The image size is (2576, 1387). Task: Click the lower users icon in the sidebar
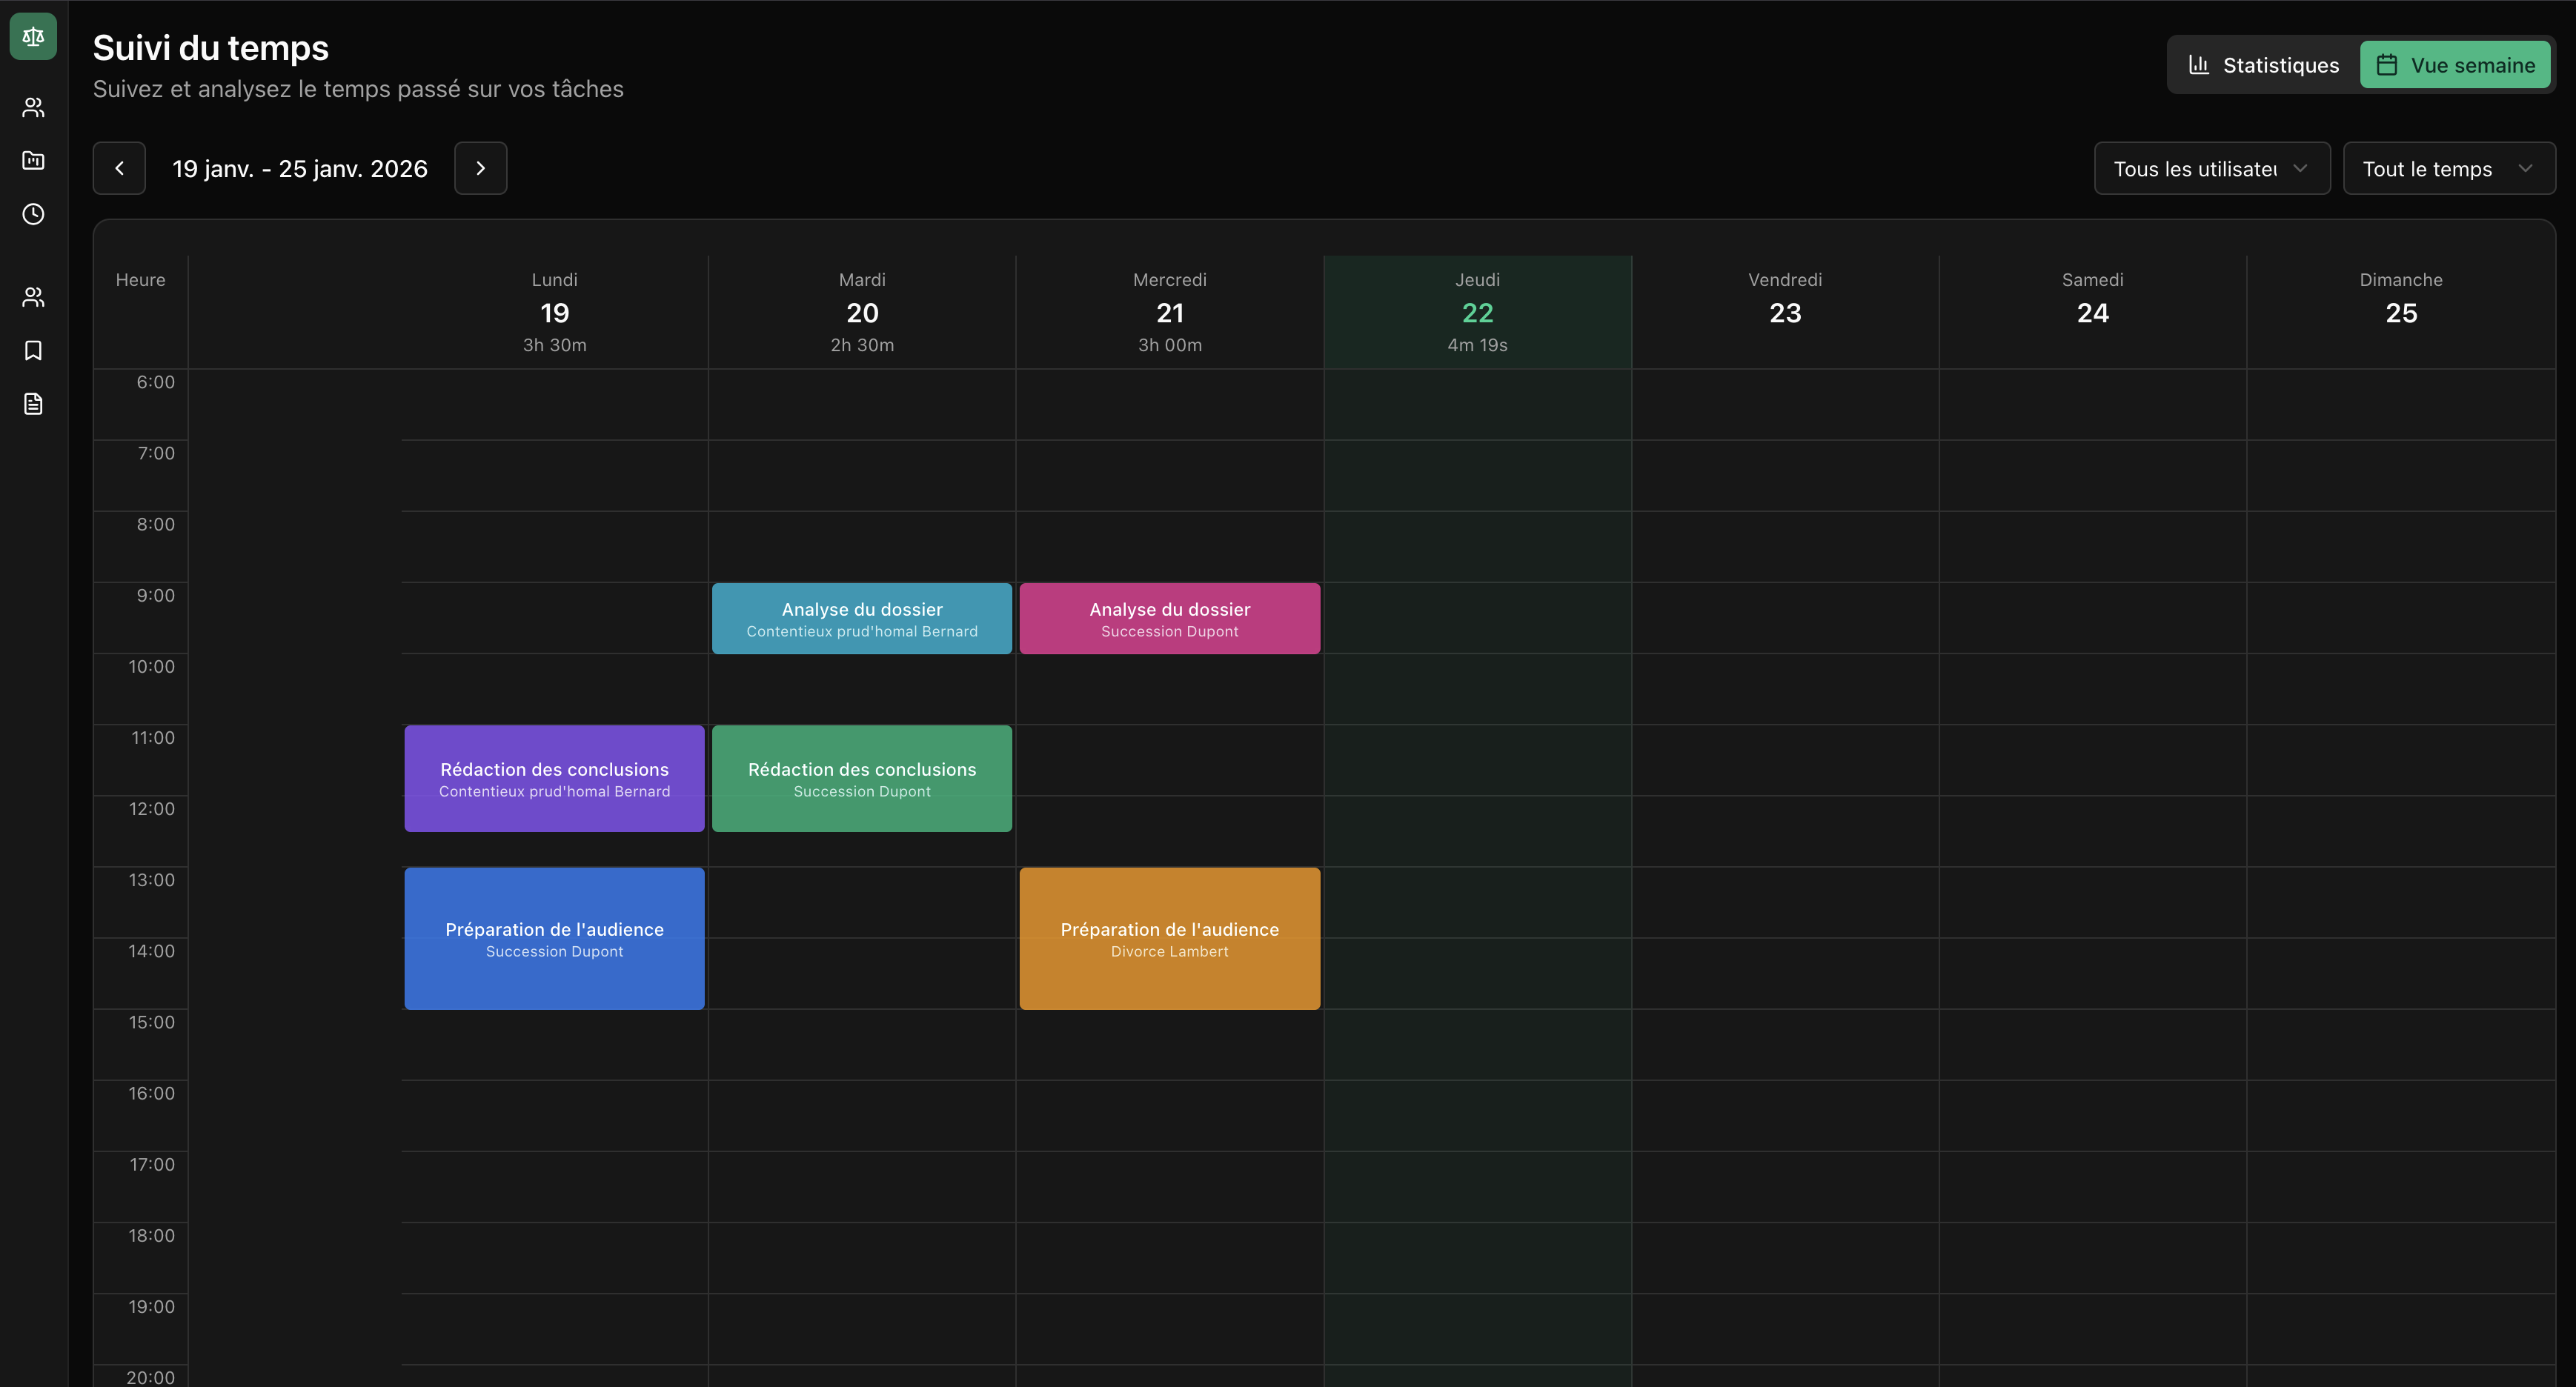(x=33, y=297)
